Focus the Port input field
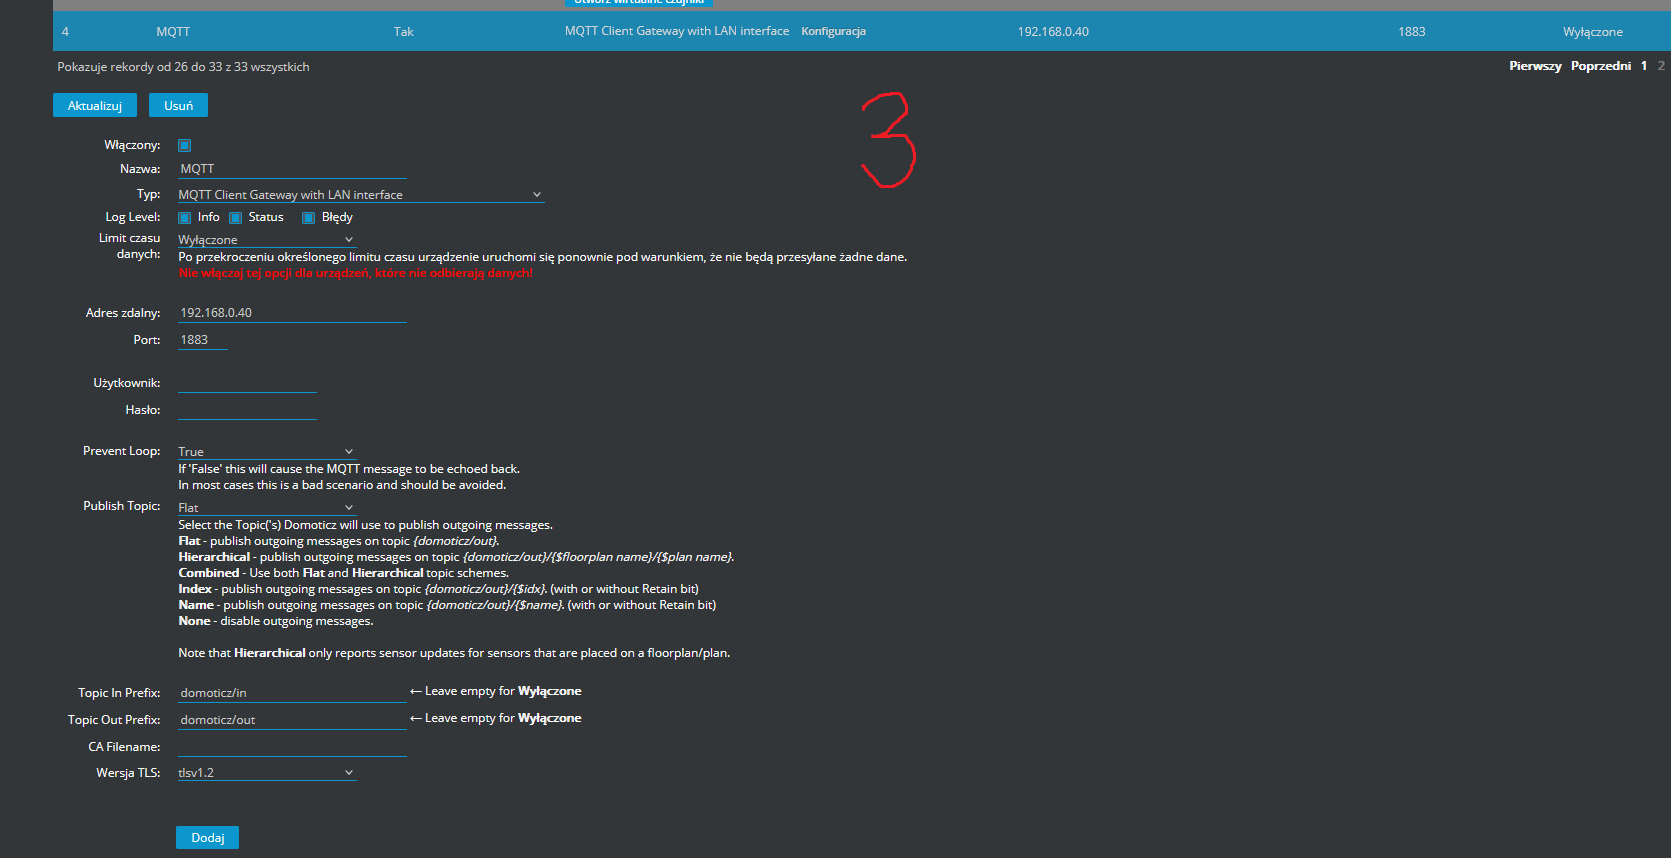Viewport: 1671px width, 858px height. pos(203,339)
